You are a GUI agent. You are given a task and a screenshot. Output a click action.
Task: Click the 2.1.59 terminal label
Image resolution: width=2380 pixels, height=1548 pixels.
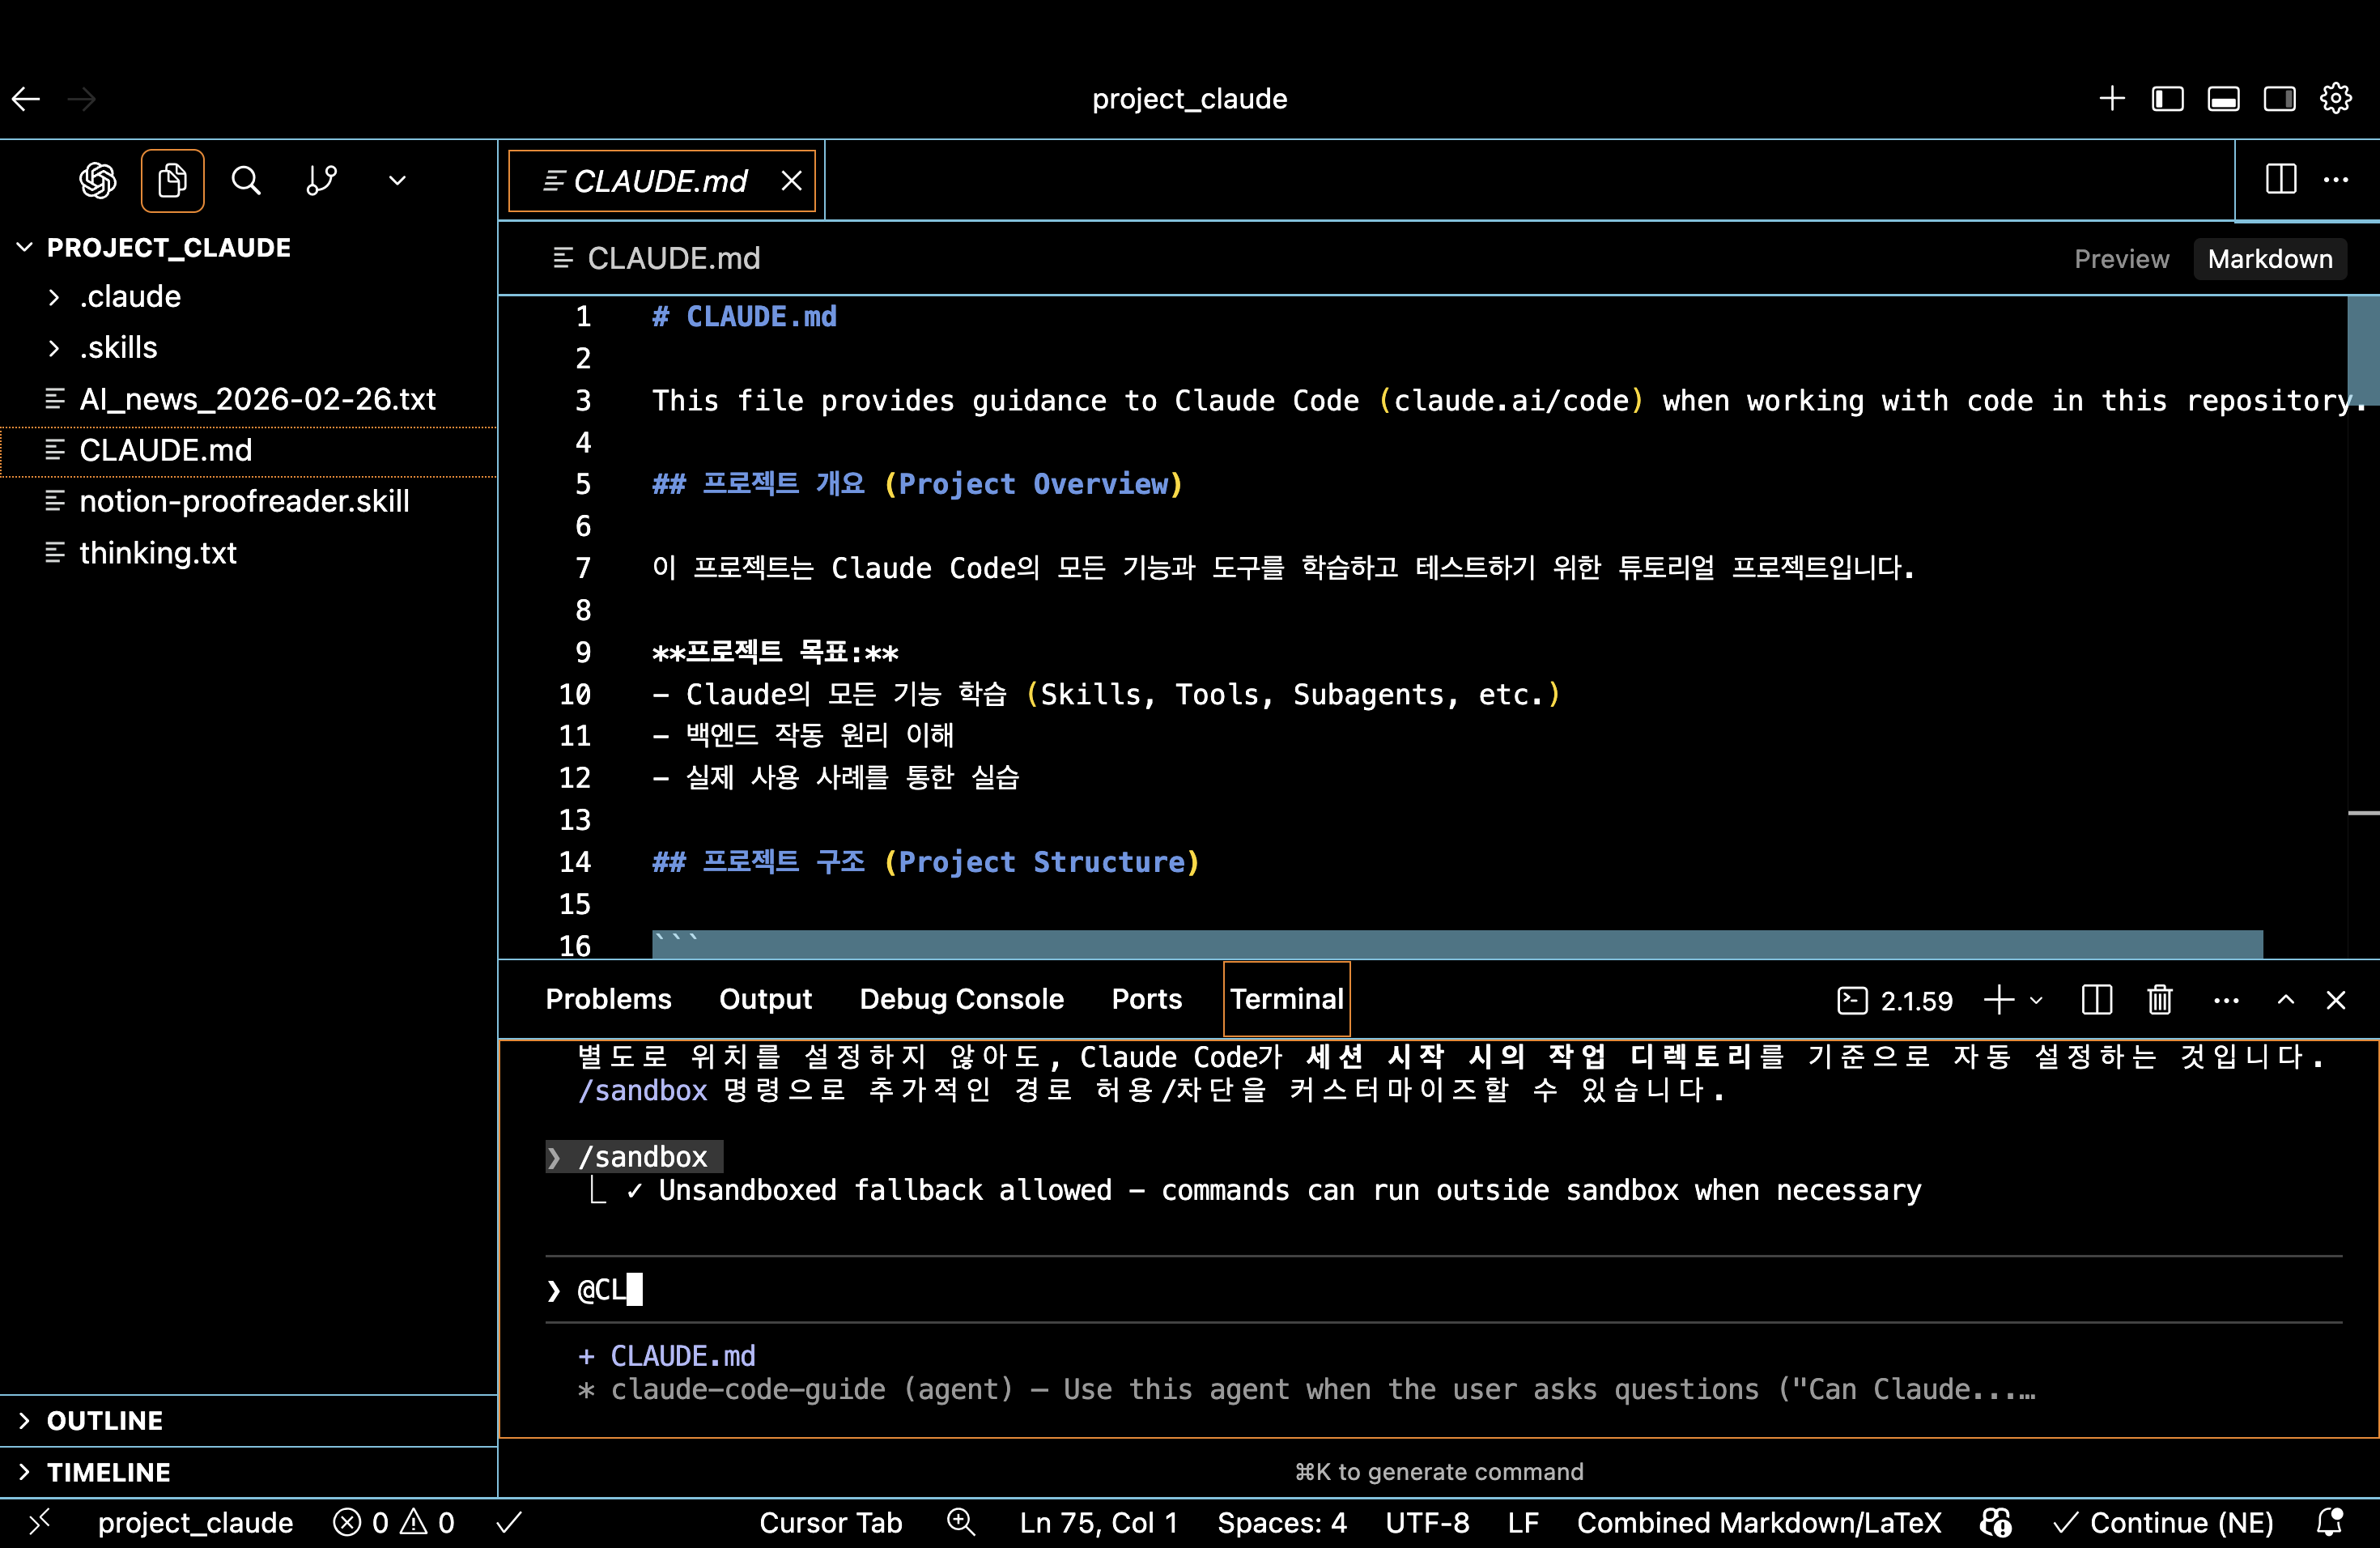tap(1895, 1000)
